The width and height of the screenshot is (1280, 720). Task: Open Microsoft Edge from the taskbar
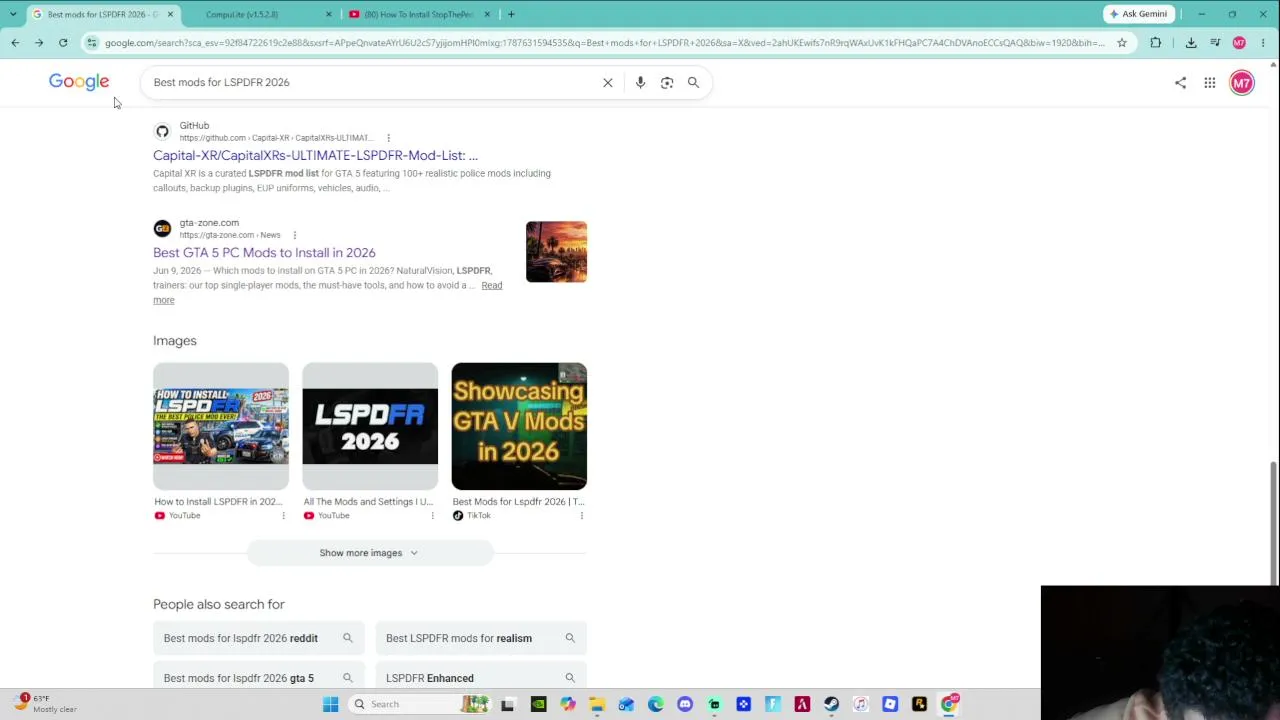[x=656, y=704]
